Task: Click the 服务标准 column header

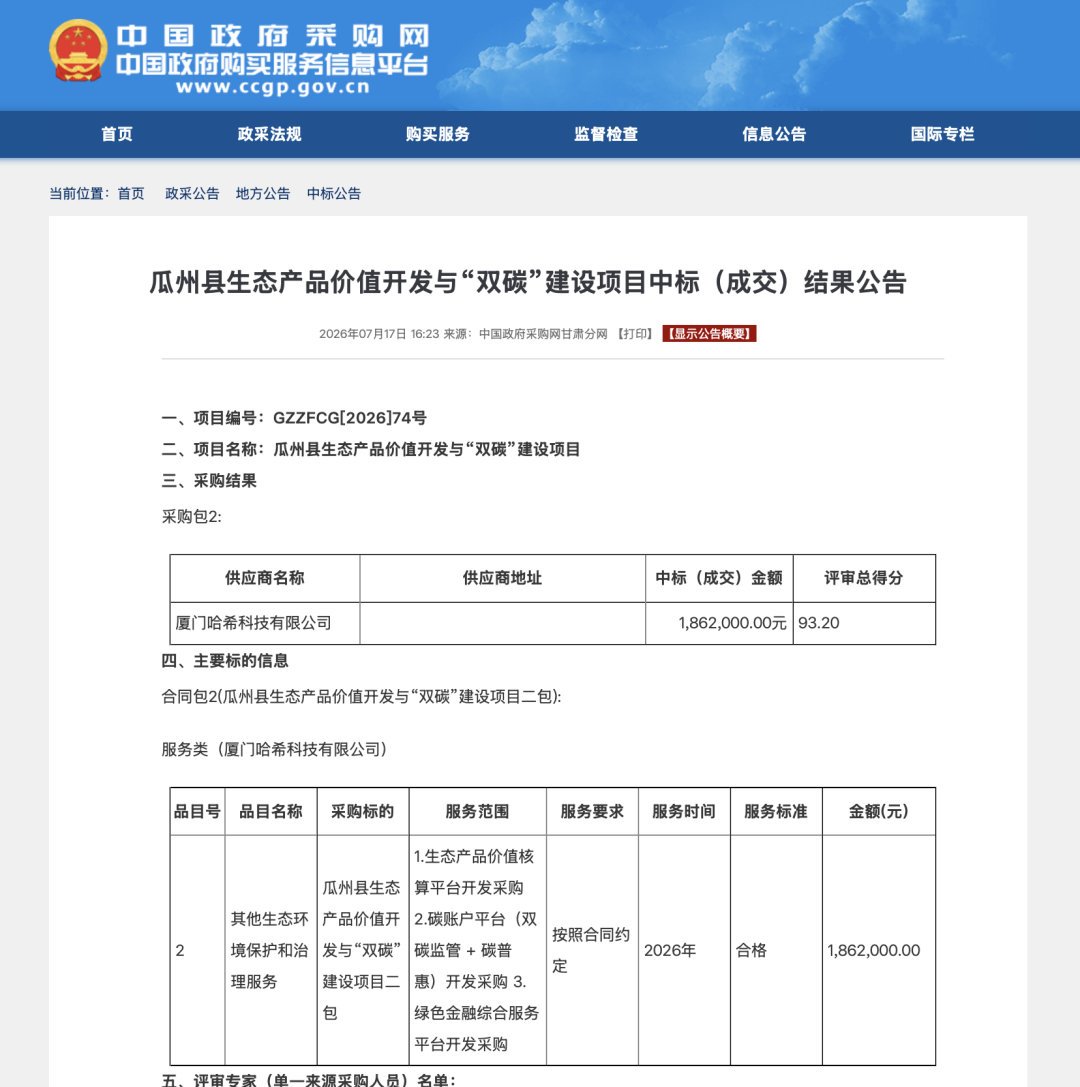Action: point(776,812)
